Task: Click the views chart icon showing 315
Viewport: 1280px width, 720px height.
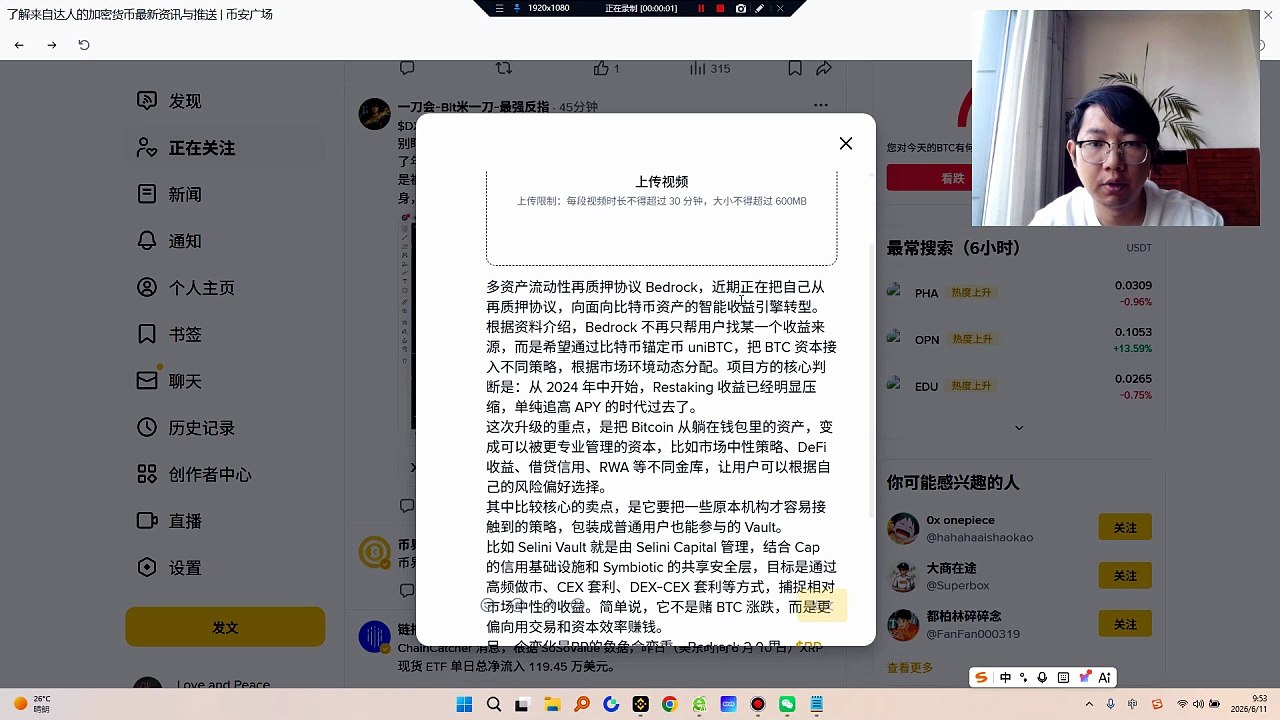Action: click(x=698, y=68)
